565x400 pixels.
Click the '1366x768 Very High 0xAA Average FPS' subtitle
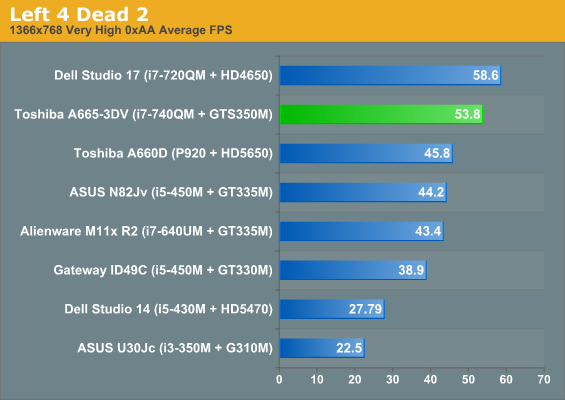pos(121,30)
